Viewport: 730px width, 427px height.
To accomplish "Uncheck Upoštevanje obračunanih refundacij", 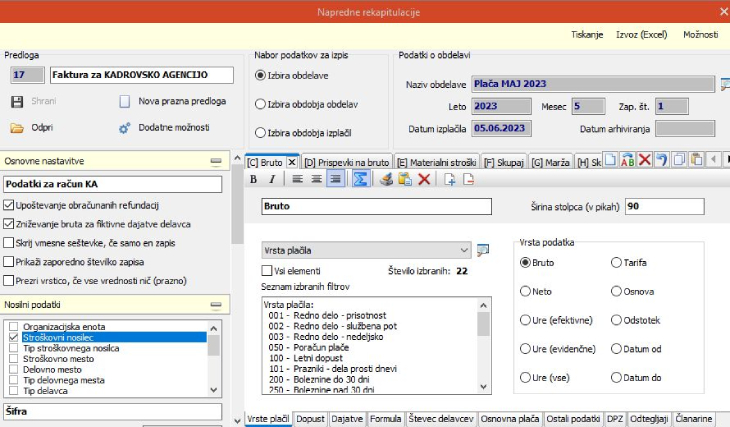I will coord(10,205).
